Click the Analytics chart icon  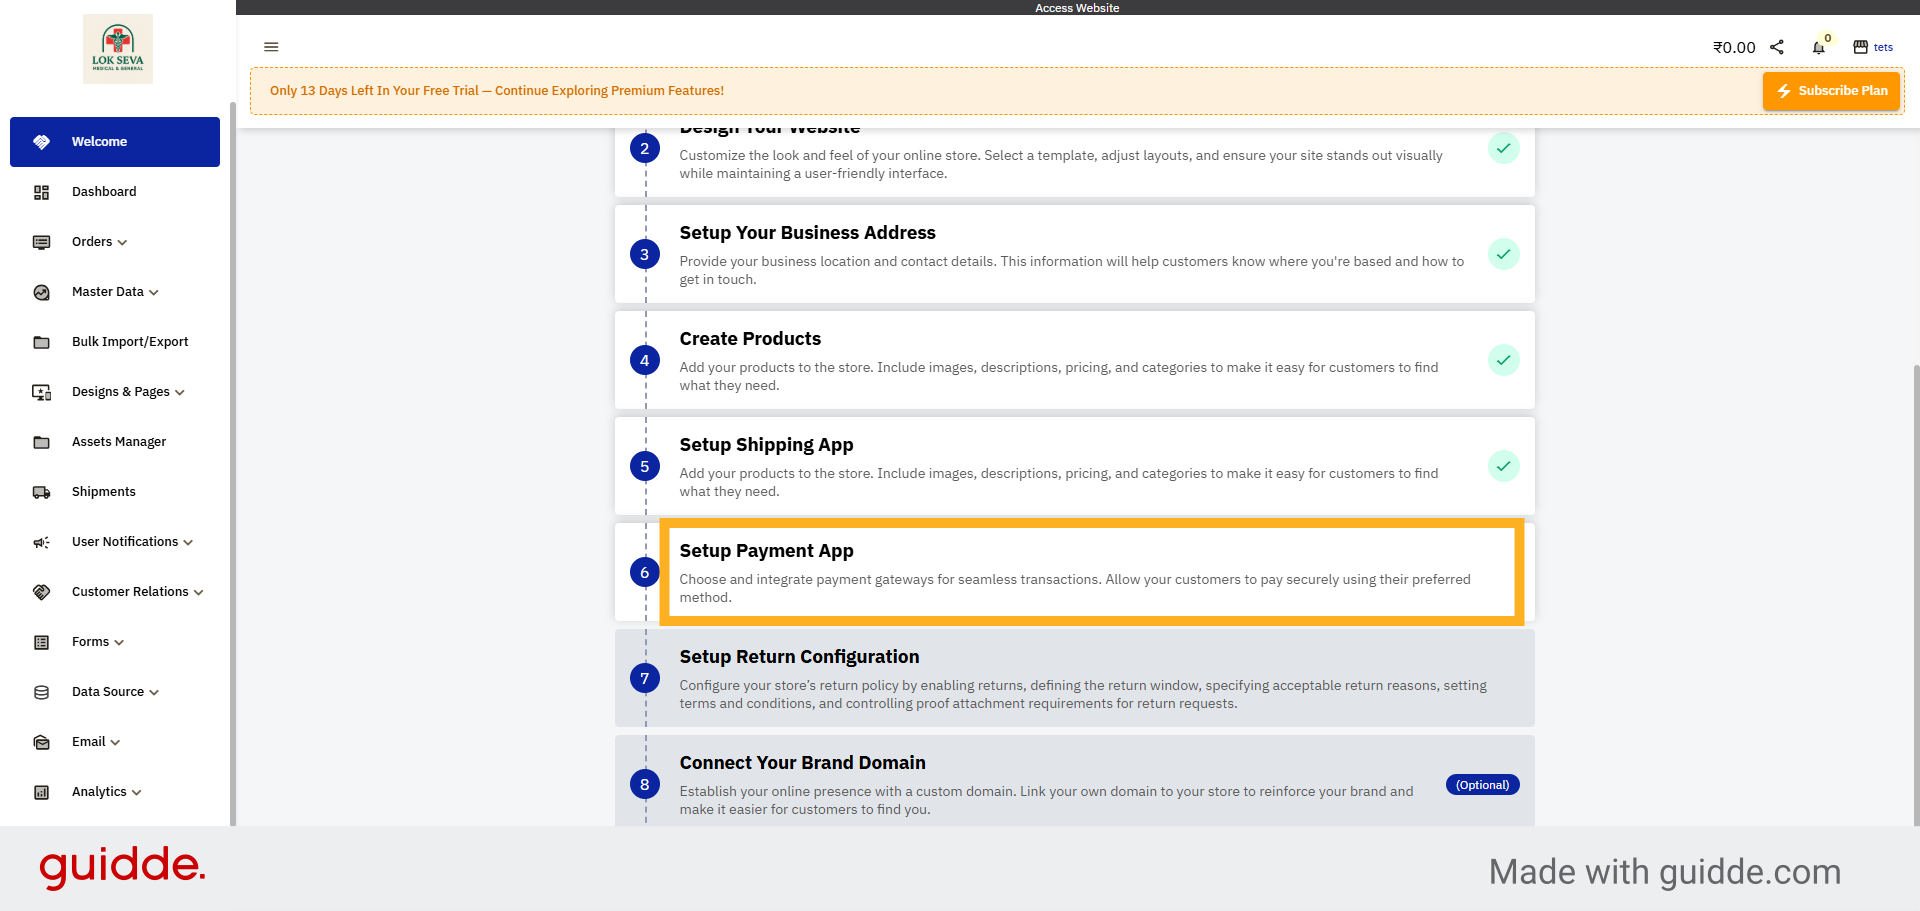point(41,792)
